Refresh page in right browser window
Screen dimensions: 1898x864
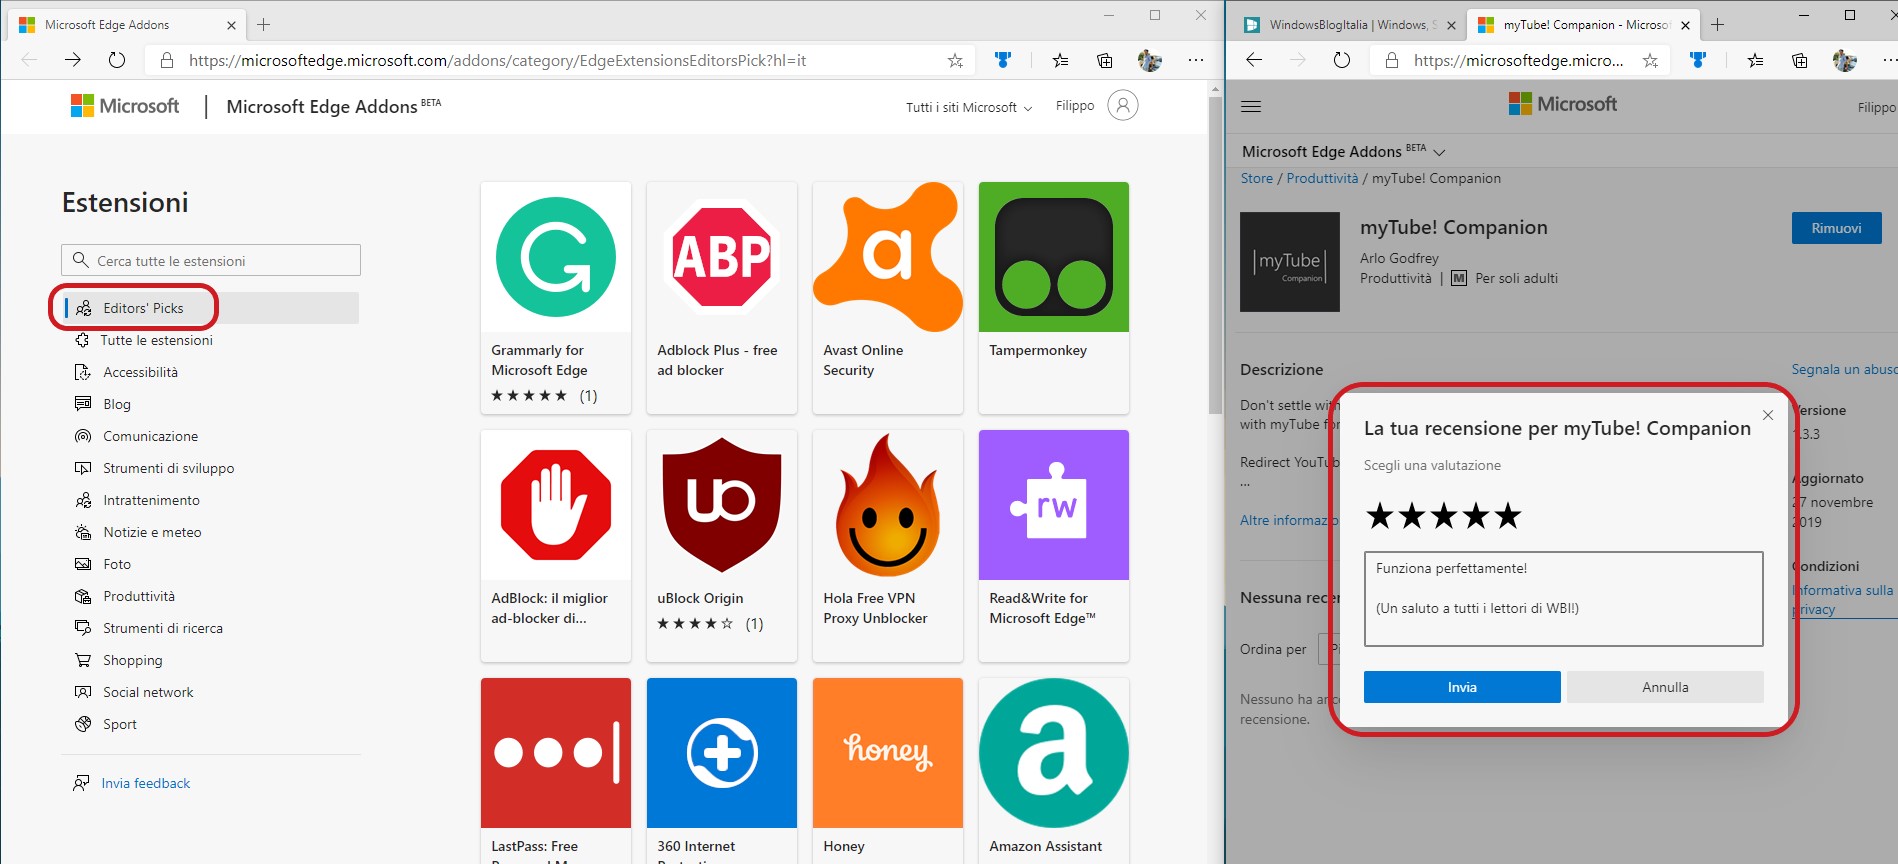click(1342, 61)
